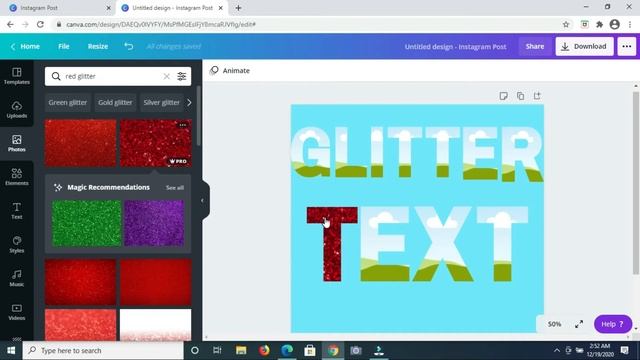This screenshot has height=360, width=640.
Task: Click the Windows taskbar search box
Action: pyautogui.click(x=103, y=351)
